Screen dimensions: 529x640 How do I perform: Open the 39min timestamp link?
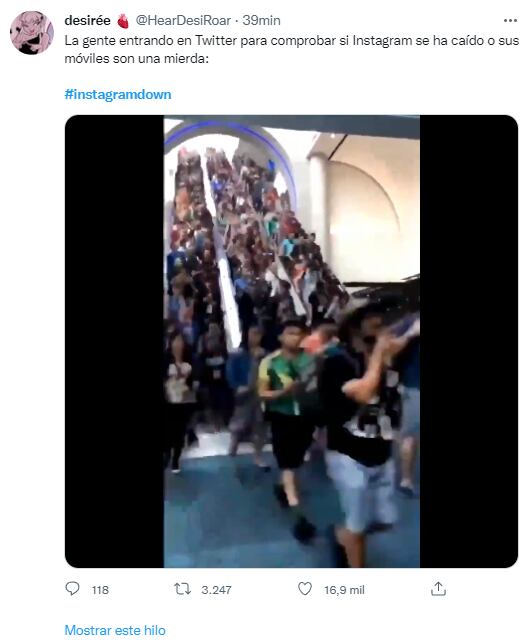[261, 20]
